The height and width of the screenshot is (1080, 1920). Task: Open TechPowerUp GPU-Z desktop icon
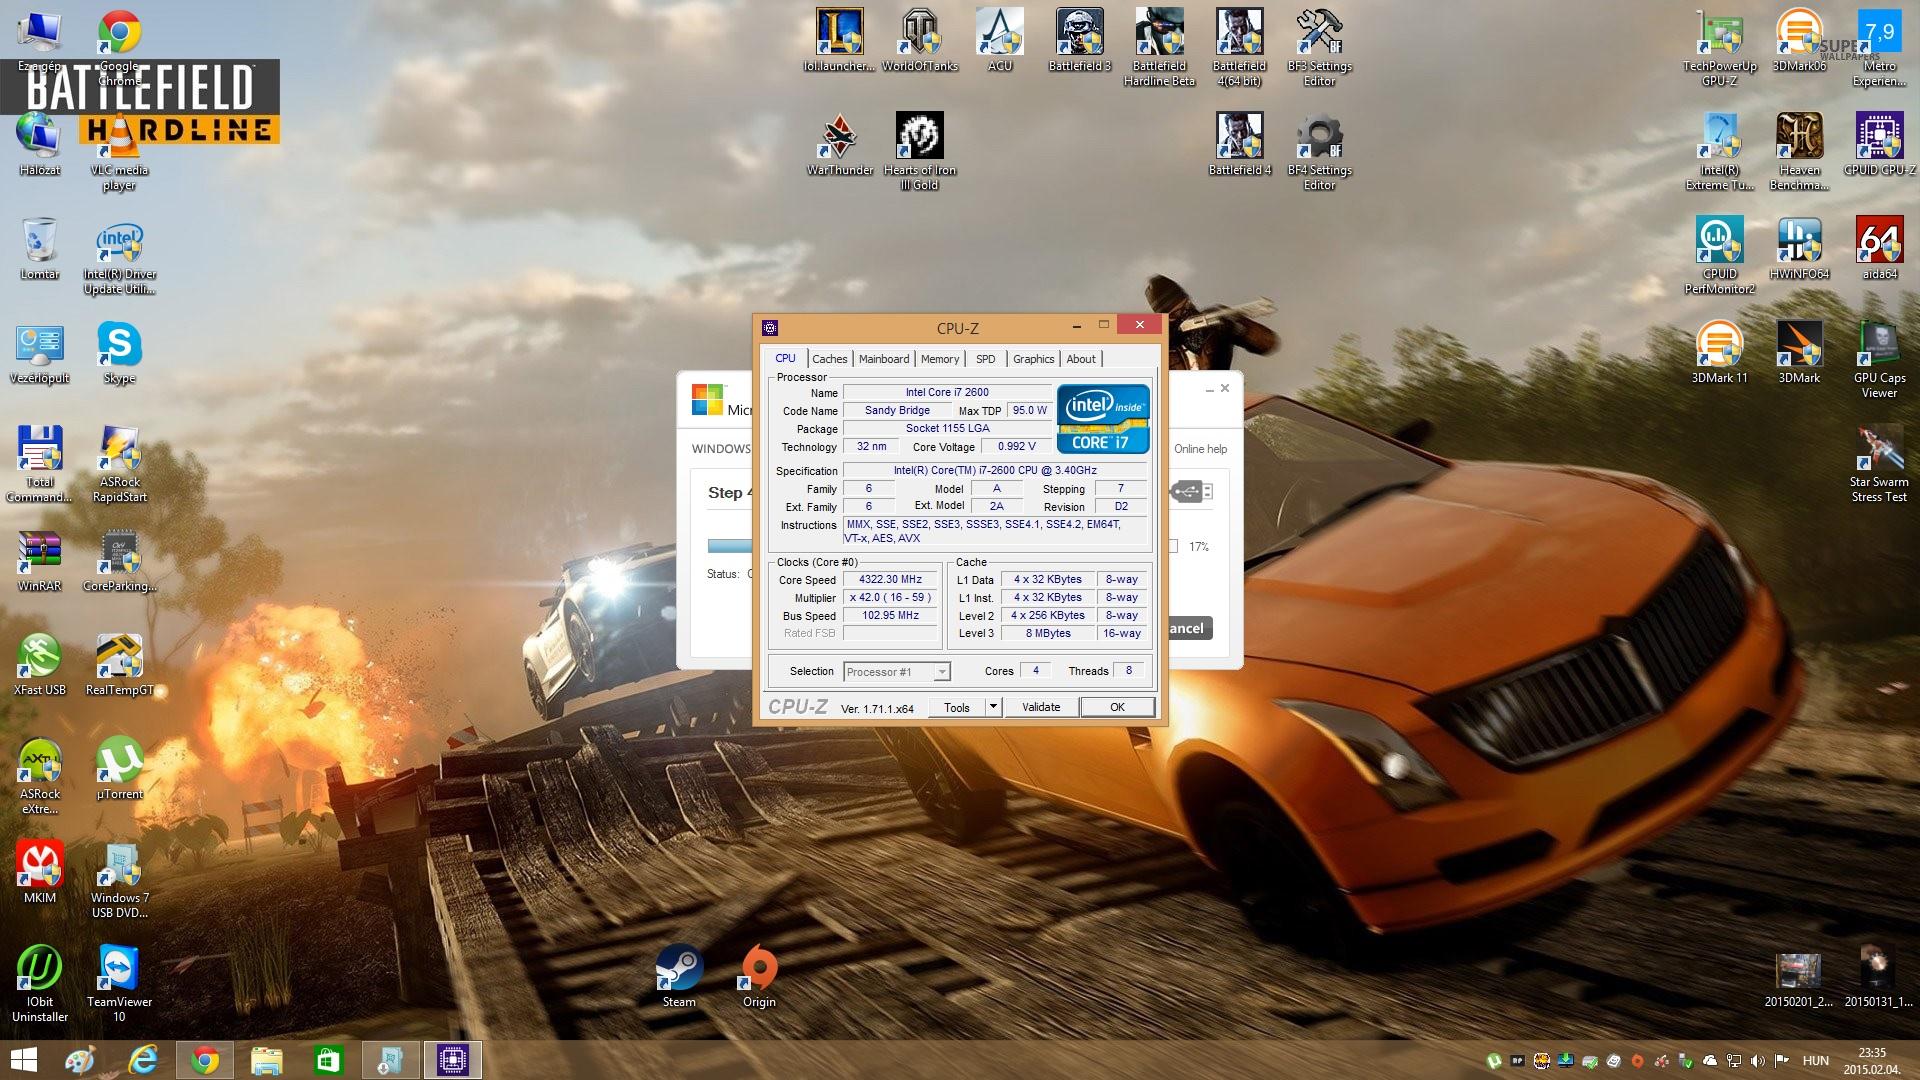tap(1720, 48)
